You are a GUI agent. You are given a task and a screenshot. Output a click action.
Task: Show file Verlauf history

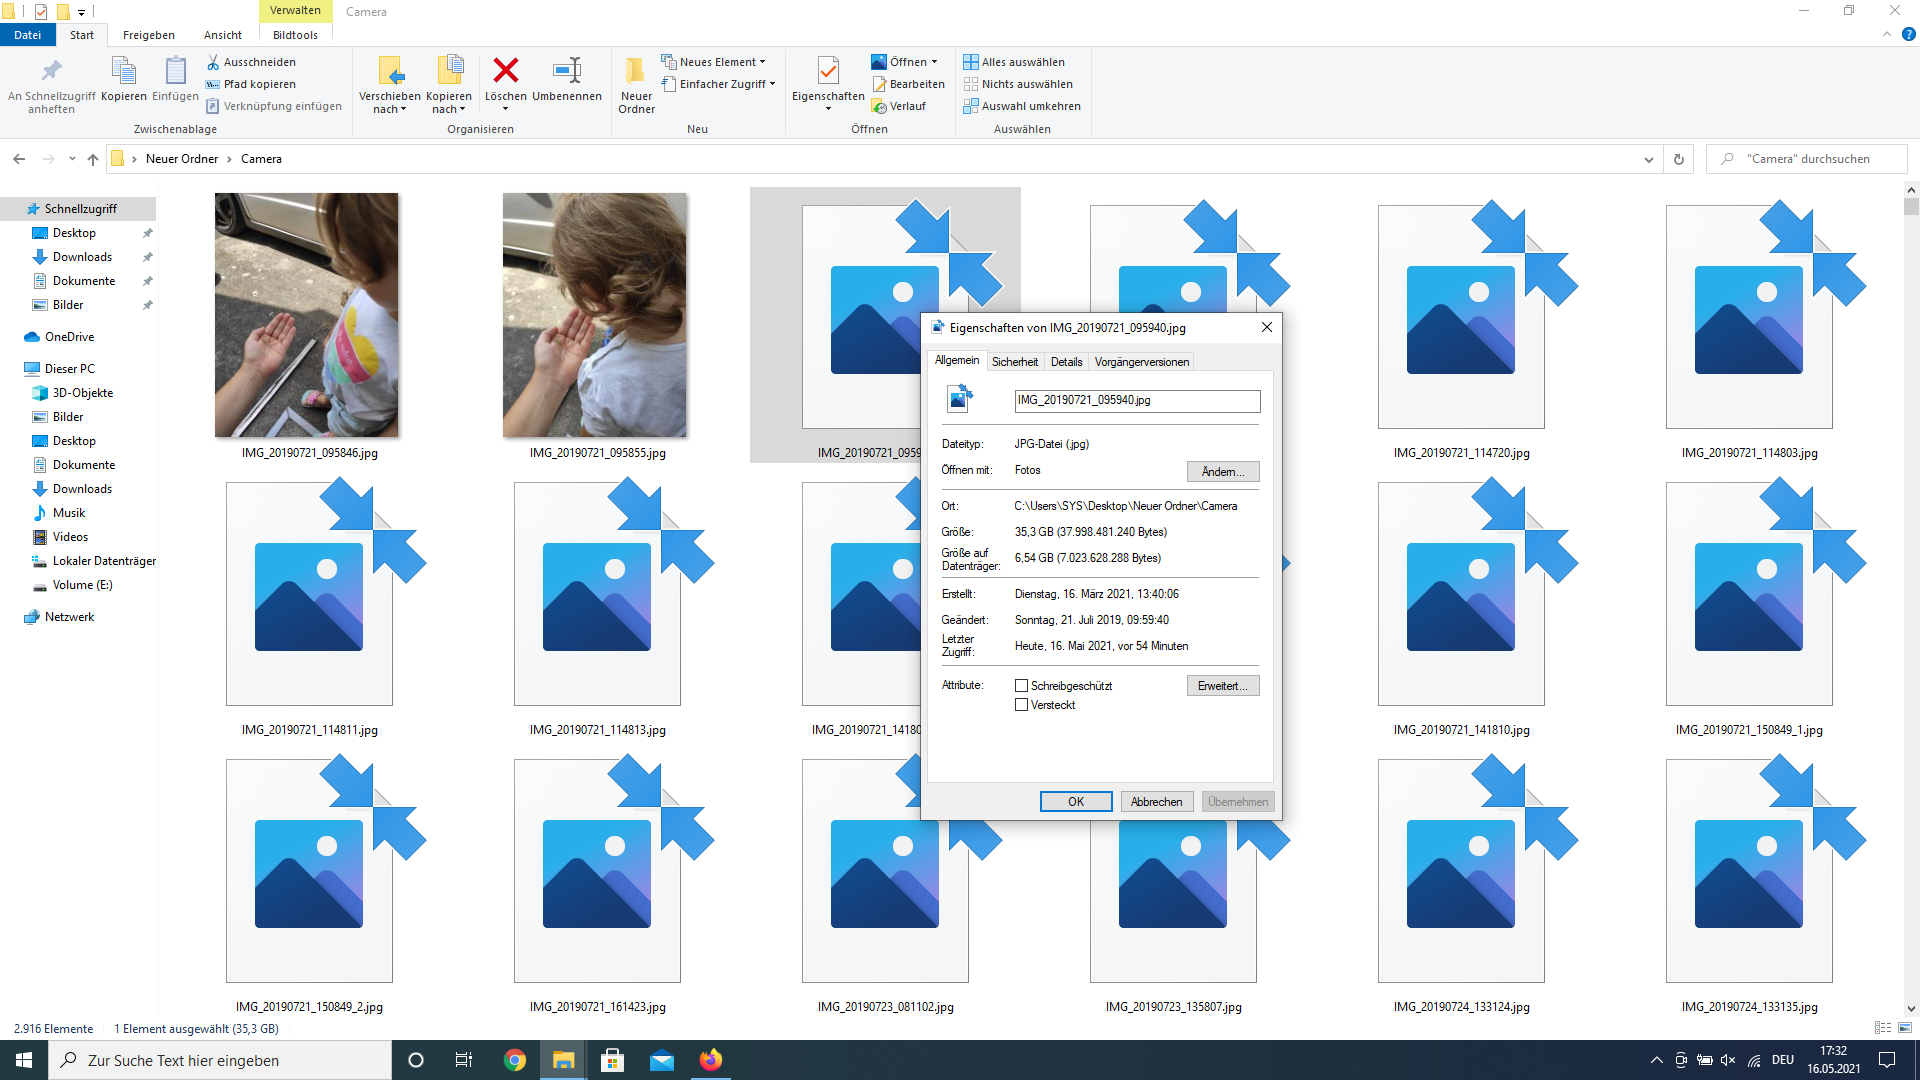coord(899,106)
